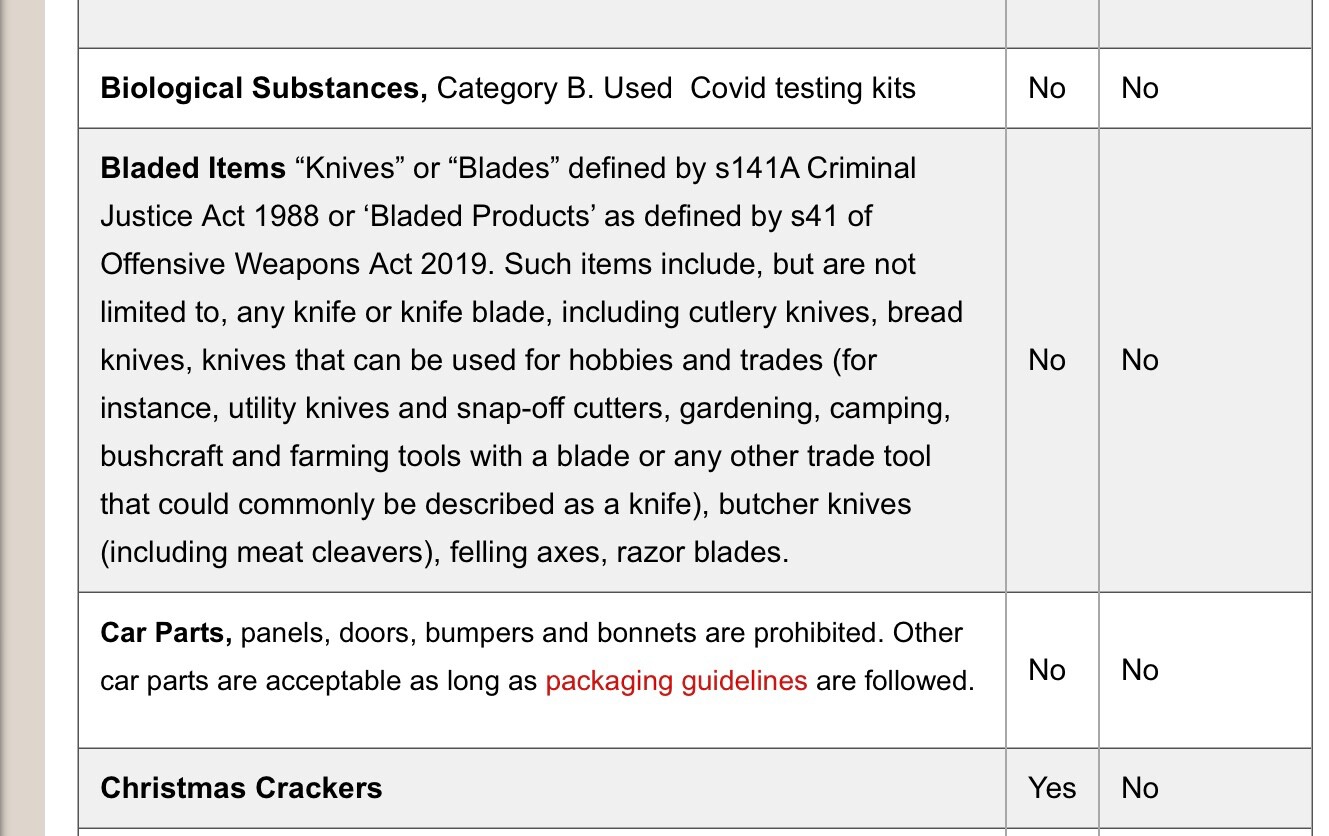Click the 's141A Criminal' text
Screen dimensions: 1329x836
tap(816, 168)
